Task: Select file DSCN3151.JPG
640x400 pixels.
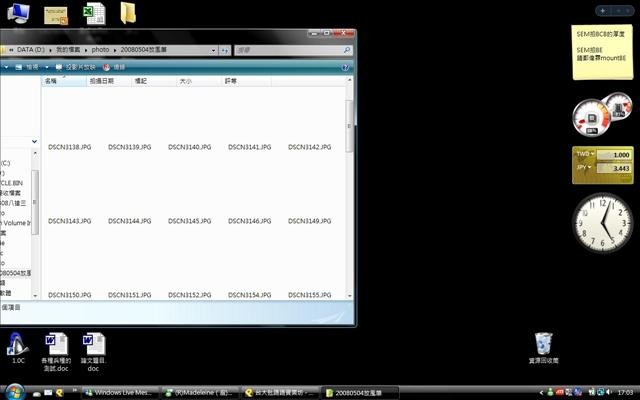Action: [129, 295]
